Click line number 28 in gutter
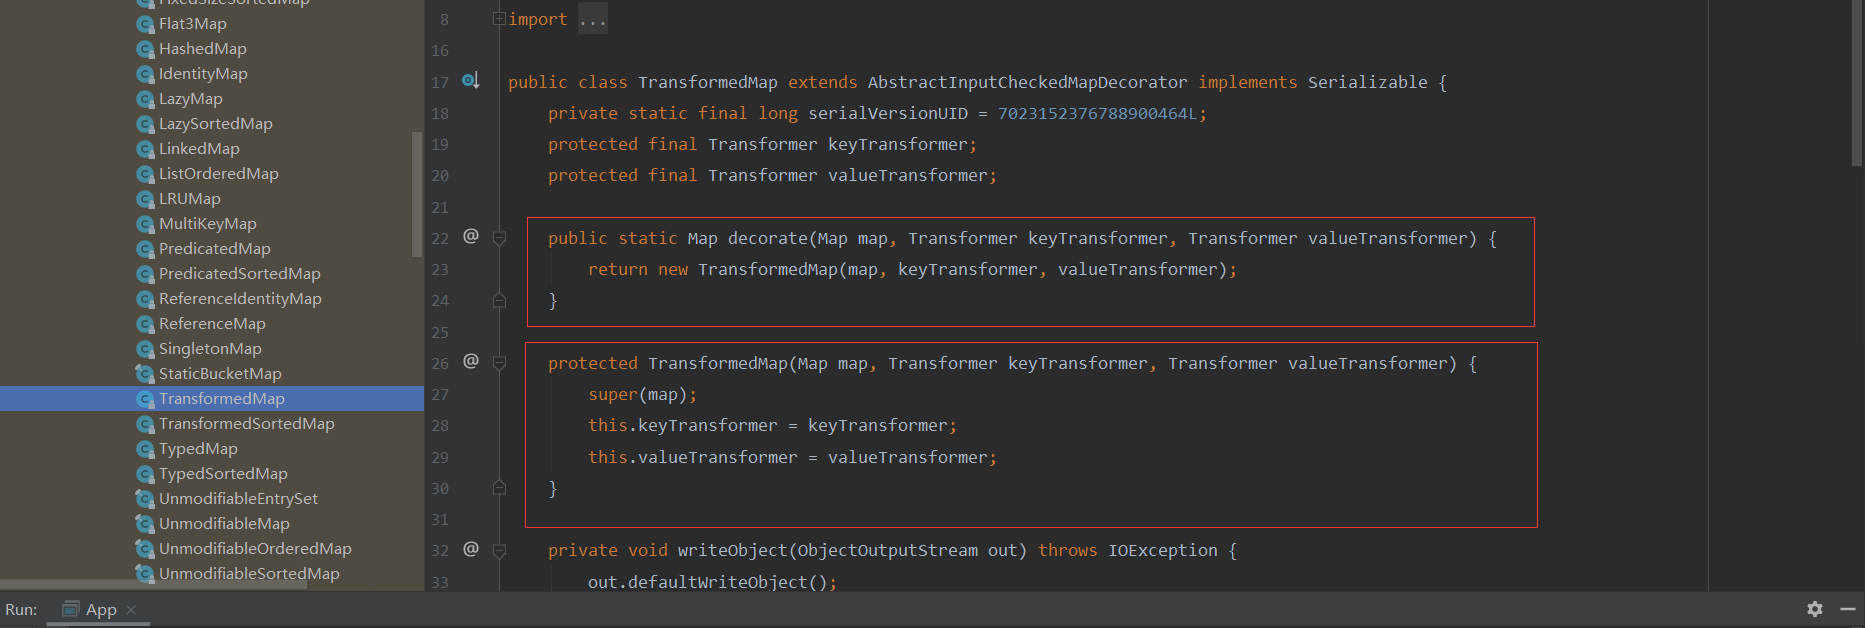 coord(440,426)
